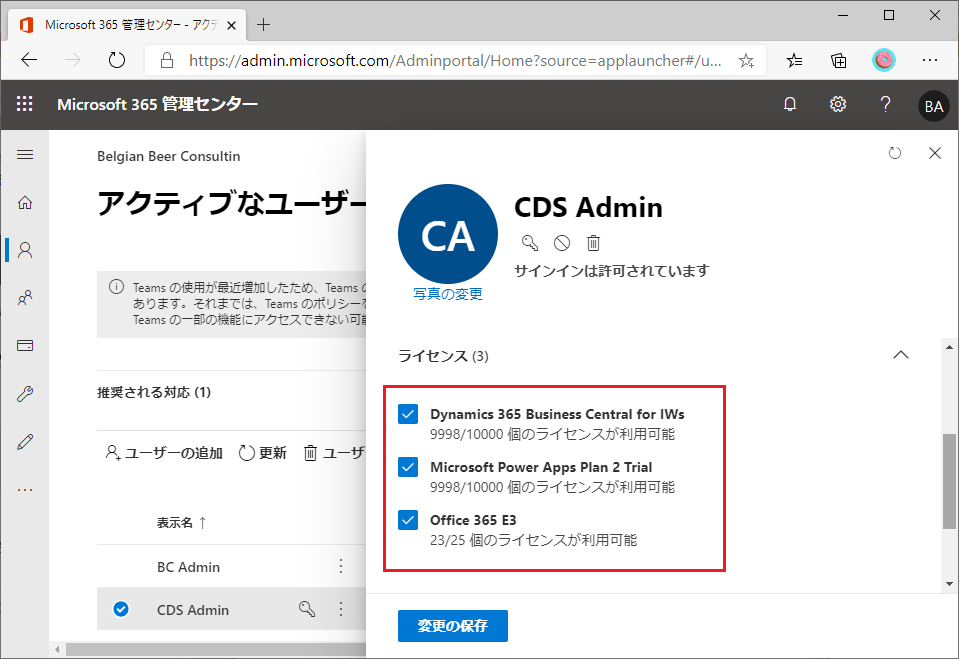Add page to favorites star
959x659 pixels.
pyautogui.click(x=746, y=60)
